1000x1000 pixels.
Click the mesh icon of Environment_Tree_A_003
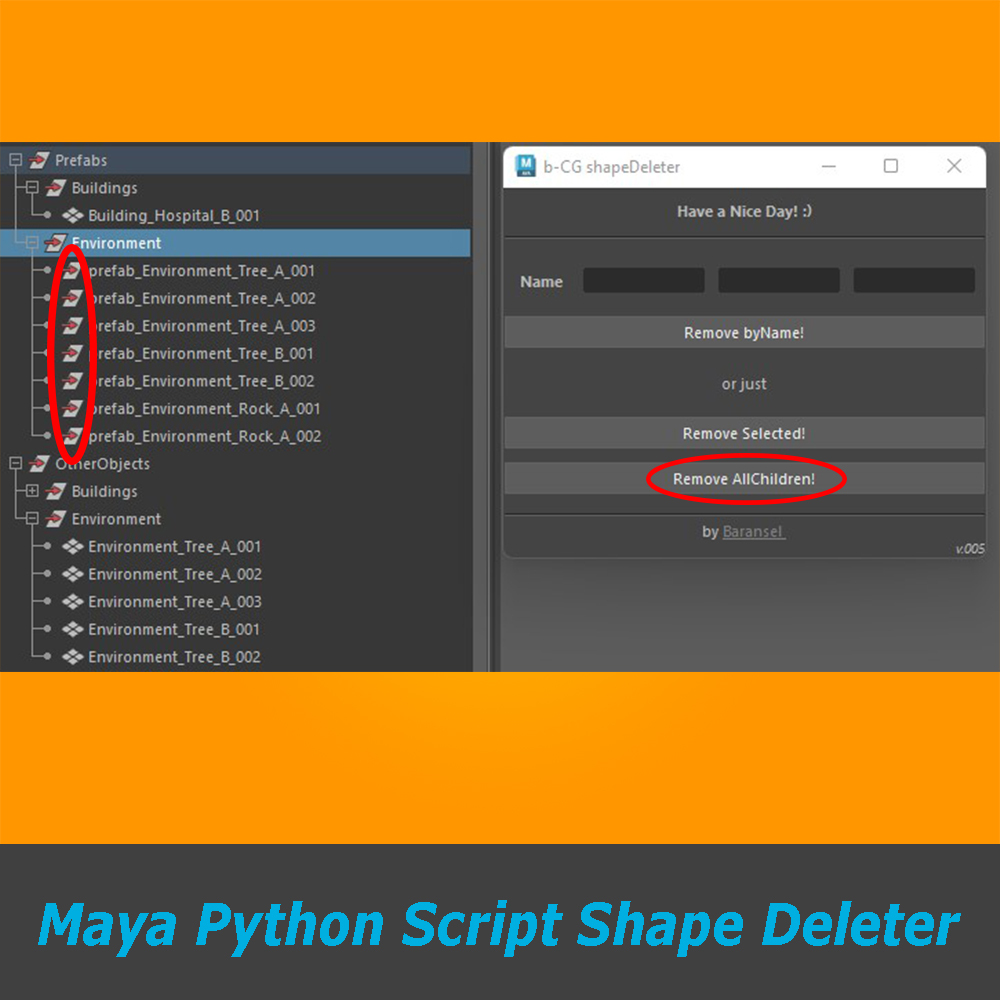coord(73,601)
